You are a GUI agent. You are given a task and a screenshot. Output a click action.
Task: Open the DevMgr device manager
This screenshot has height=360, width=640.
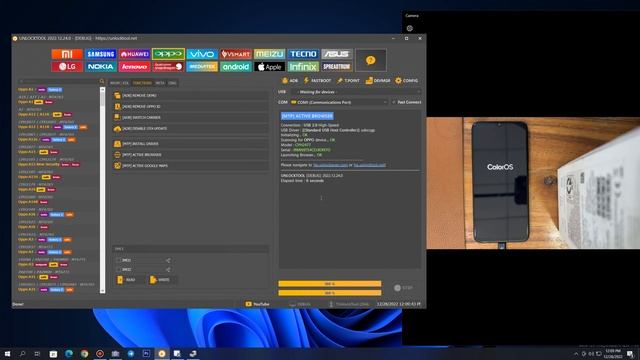tap(378, 81)
